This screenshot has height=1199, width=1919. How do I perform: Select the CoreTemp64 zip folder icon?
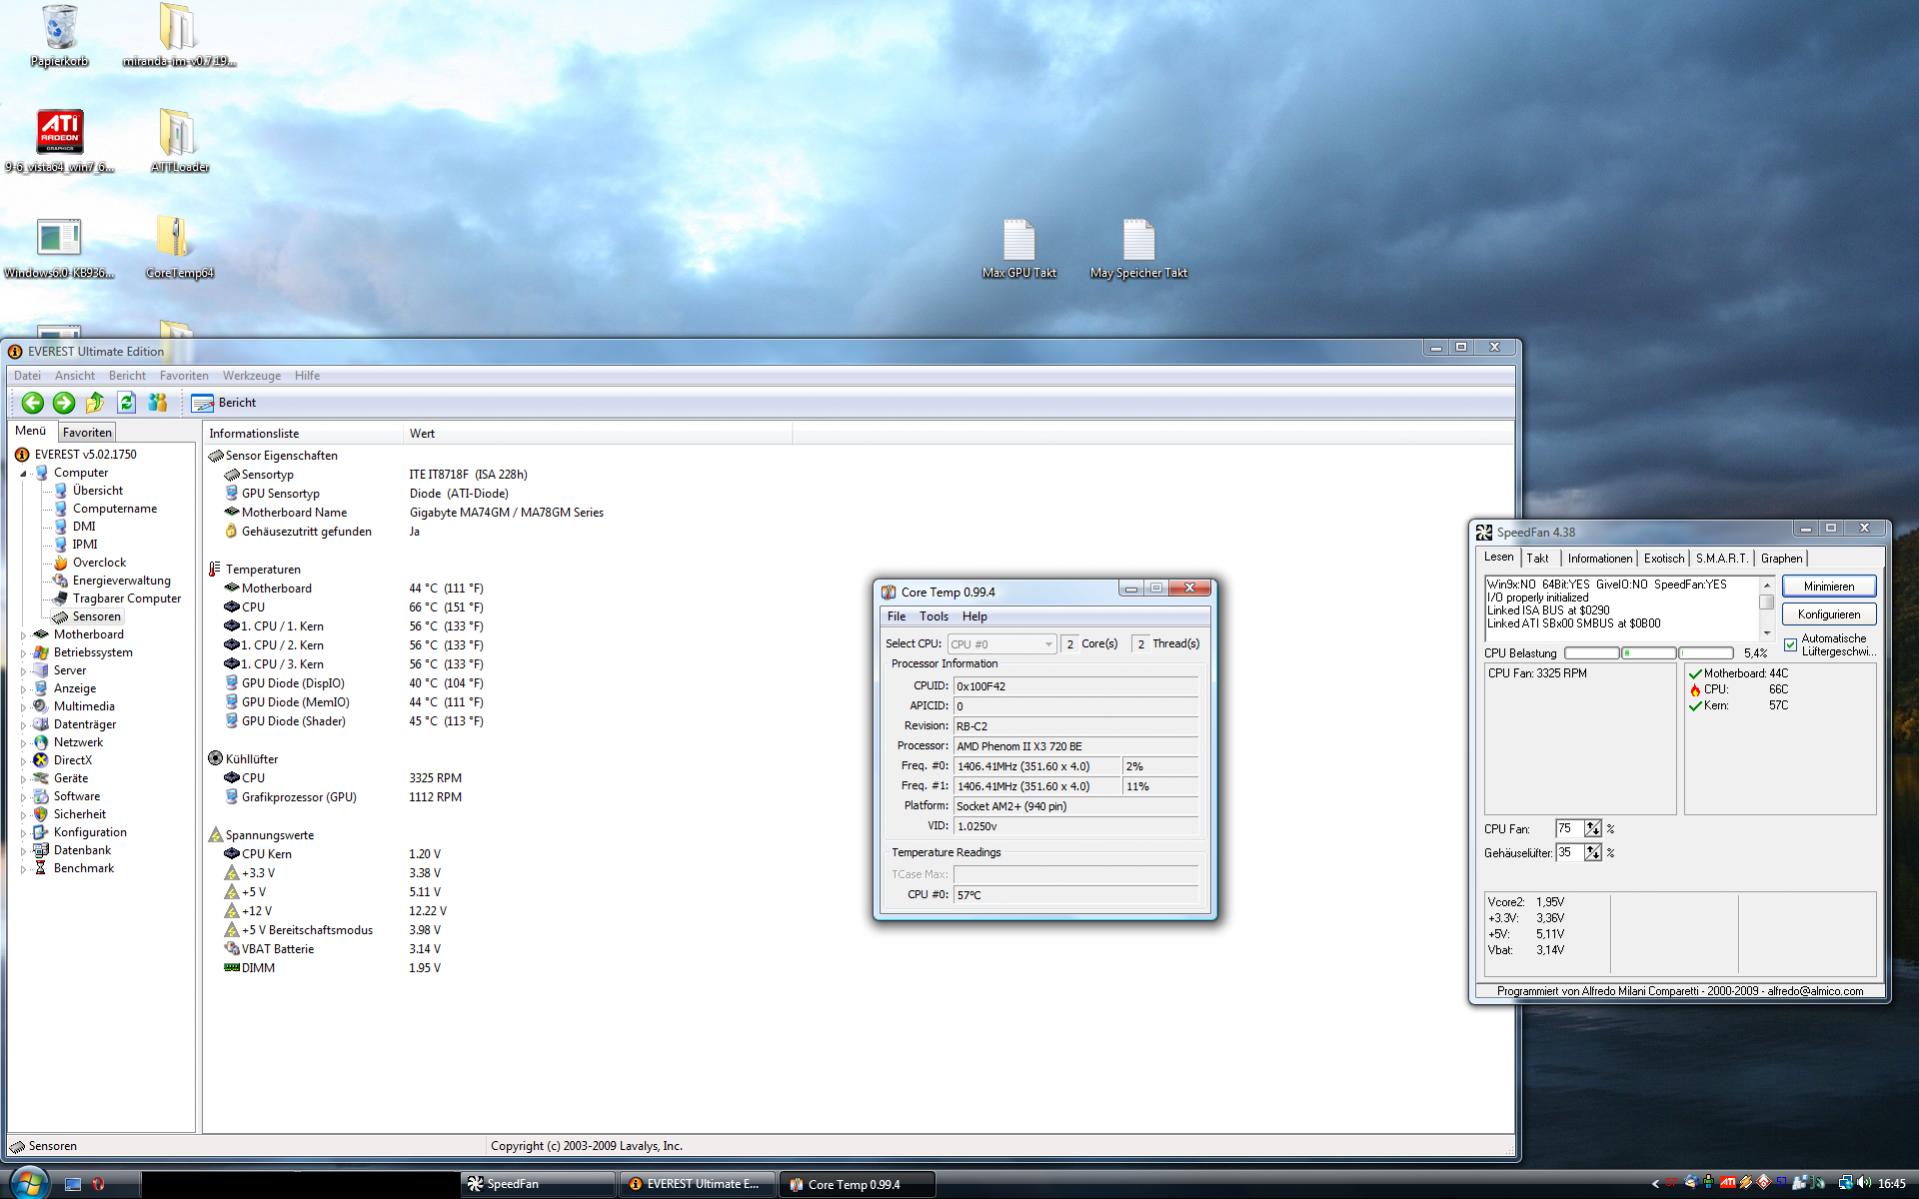coord(179,248)
